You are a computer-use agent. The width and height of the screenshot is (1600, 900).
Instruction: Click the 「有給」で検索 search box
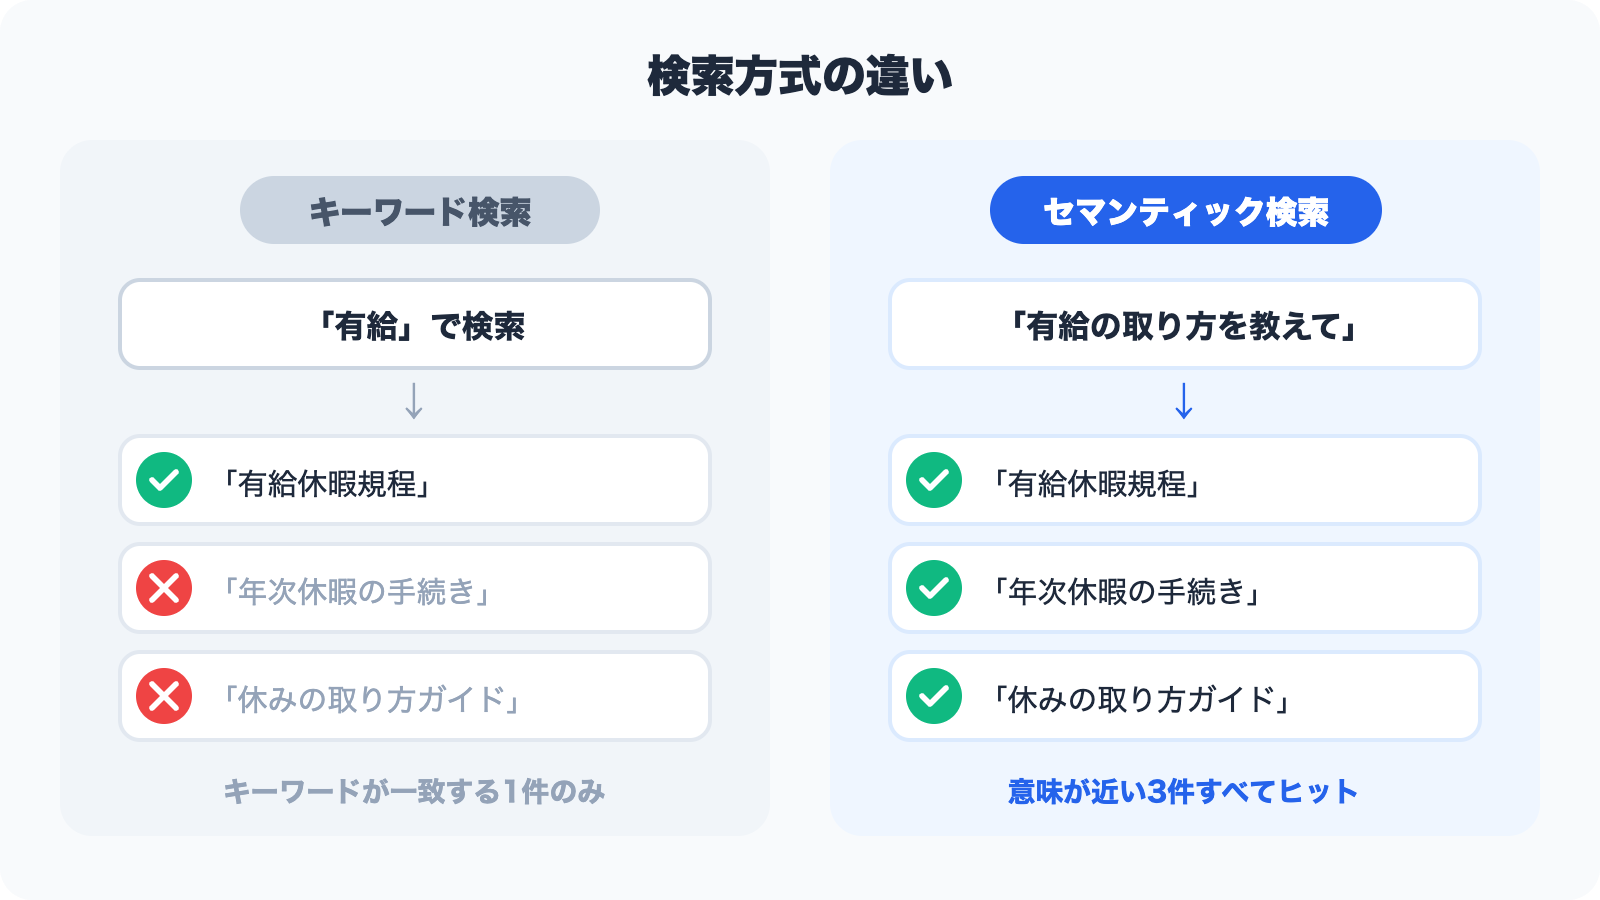click(x=415, y=325)
